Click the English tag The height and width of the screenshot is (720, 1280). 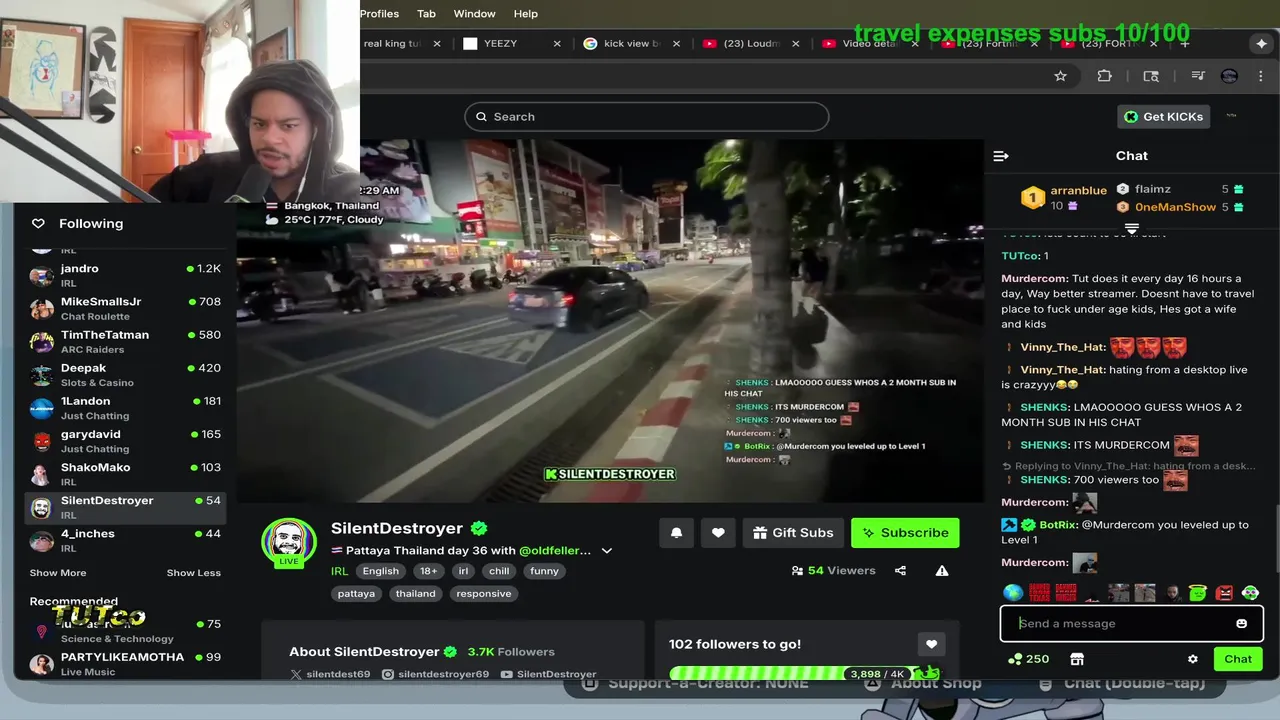pos(381,571)
